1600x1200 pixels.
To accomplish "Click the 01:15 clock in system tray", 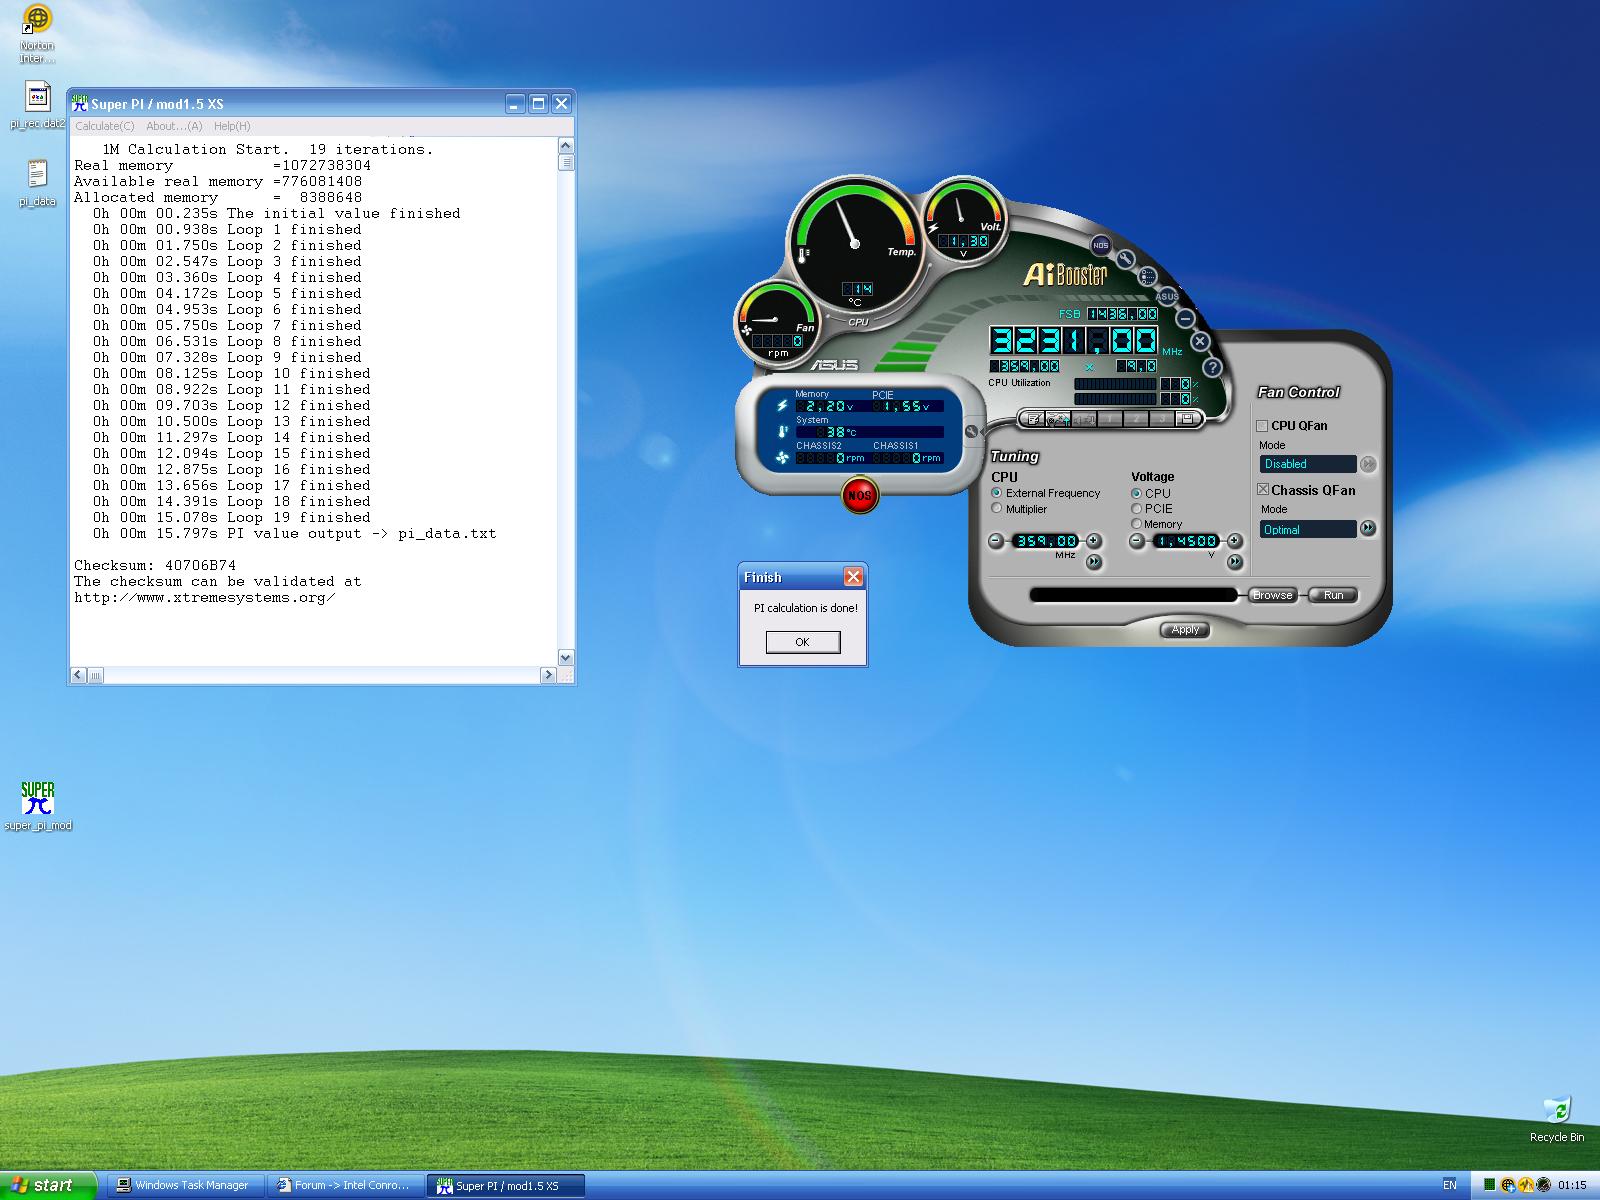I will [1572, 1185].
